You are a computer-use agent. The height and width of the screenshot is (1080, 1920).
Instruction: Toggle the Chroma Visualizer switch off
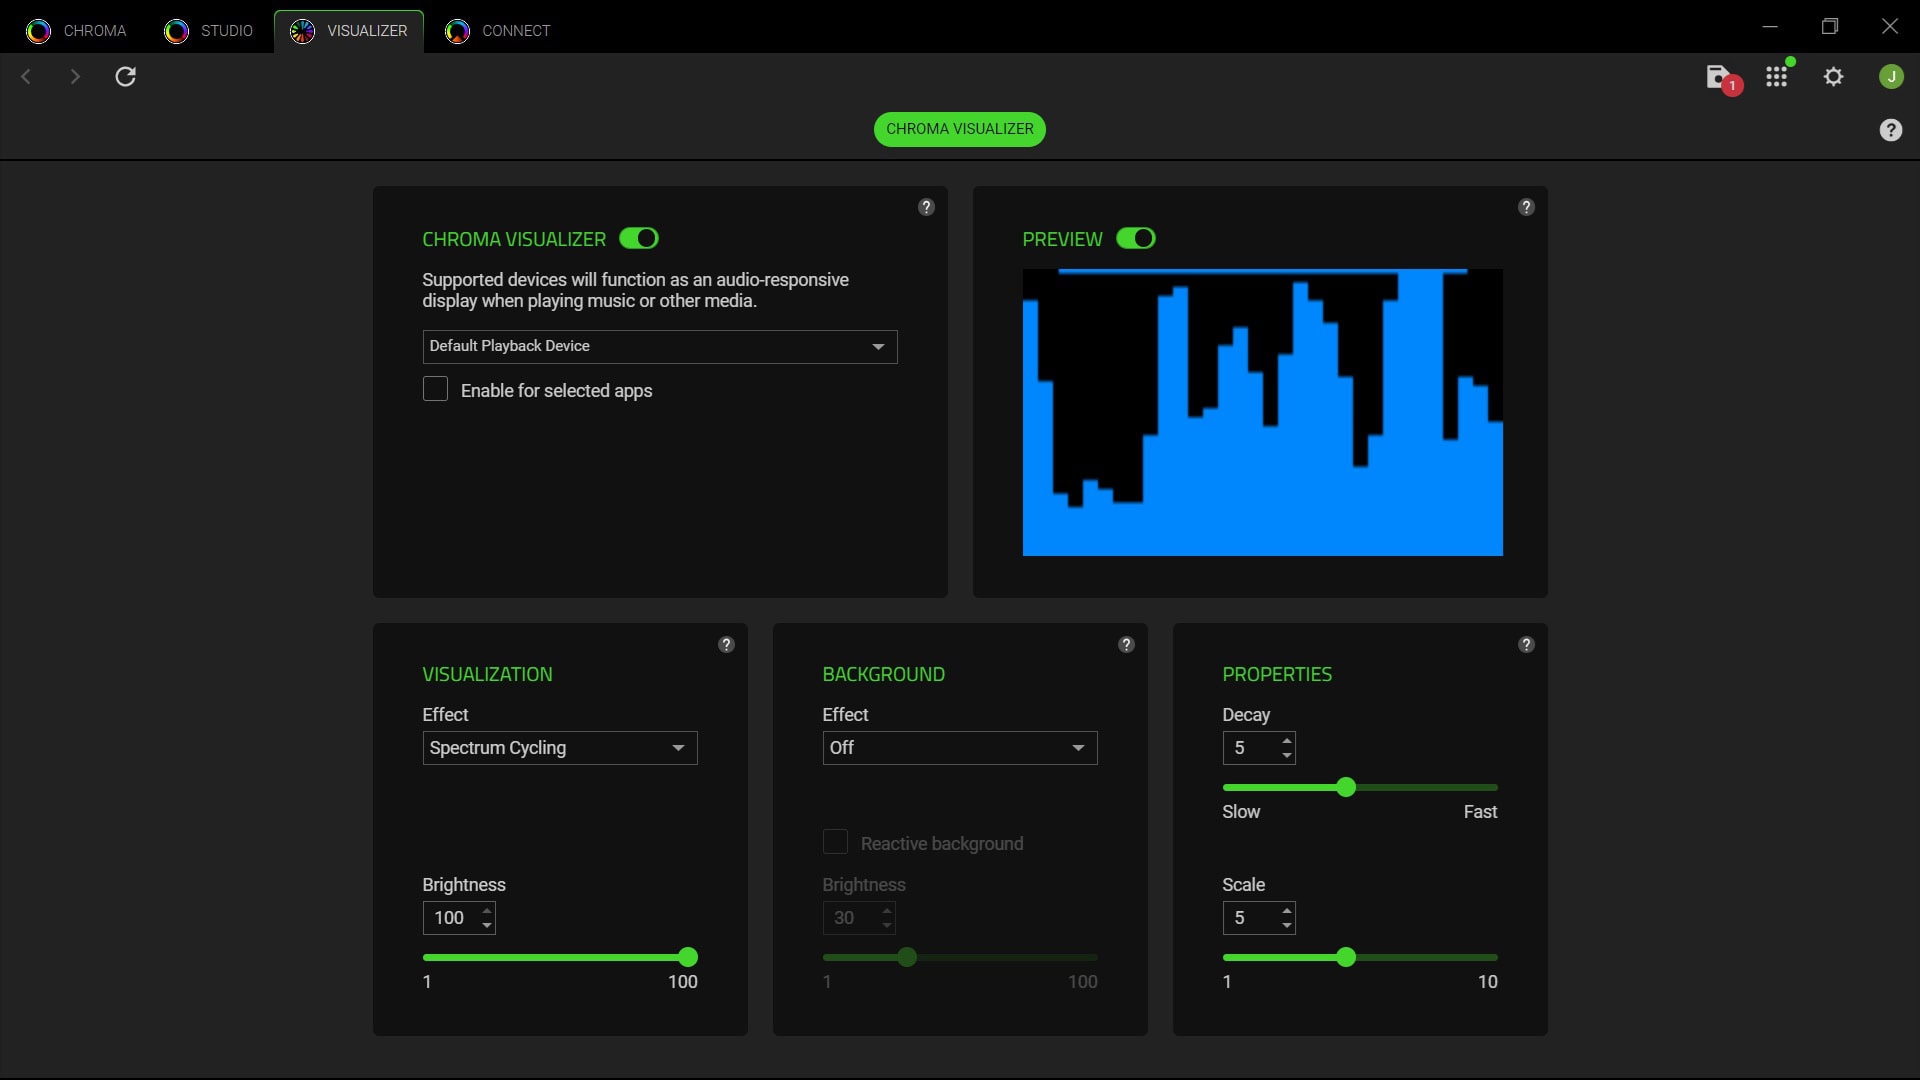click(638, 239)
